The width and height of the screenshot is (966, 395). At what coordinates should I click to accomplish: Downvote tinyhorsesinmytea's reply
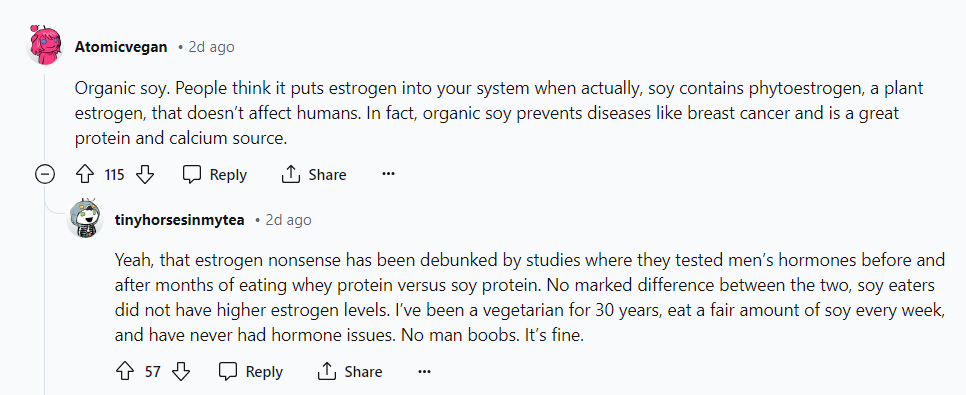181,372
